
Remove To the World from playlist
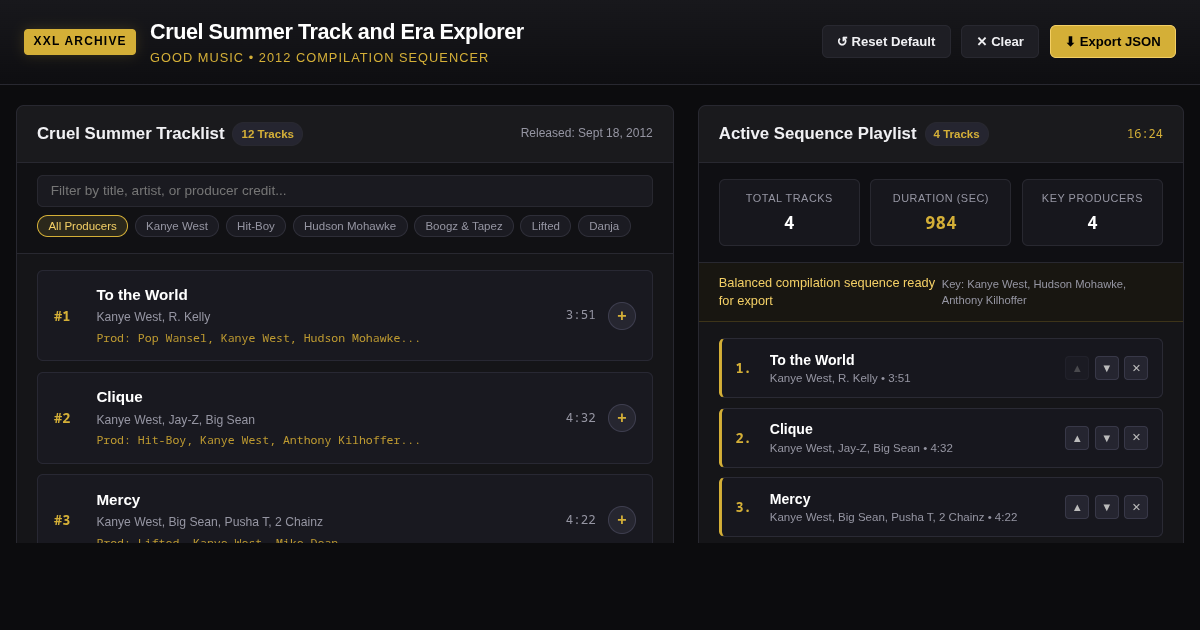[1136, 368]
